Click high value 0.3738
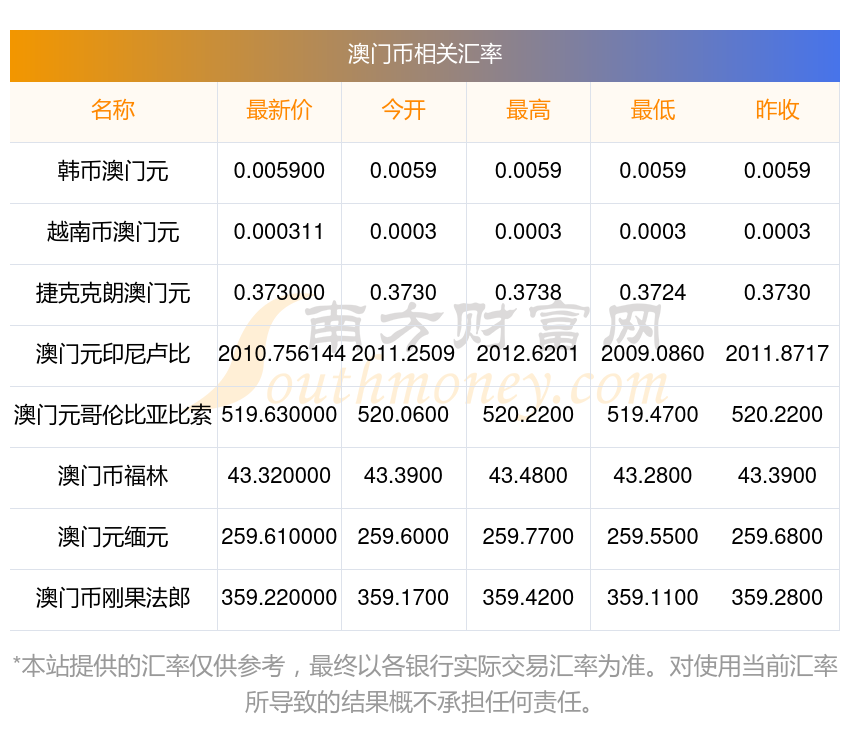850x733 pixels. pyautogui.click(x=528, y=293)
